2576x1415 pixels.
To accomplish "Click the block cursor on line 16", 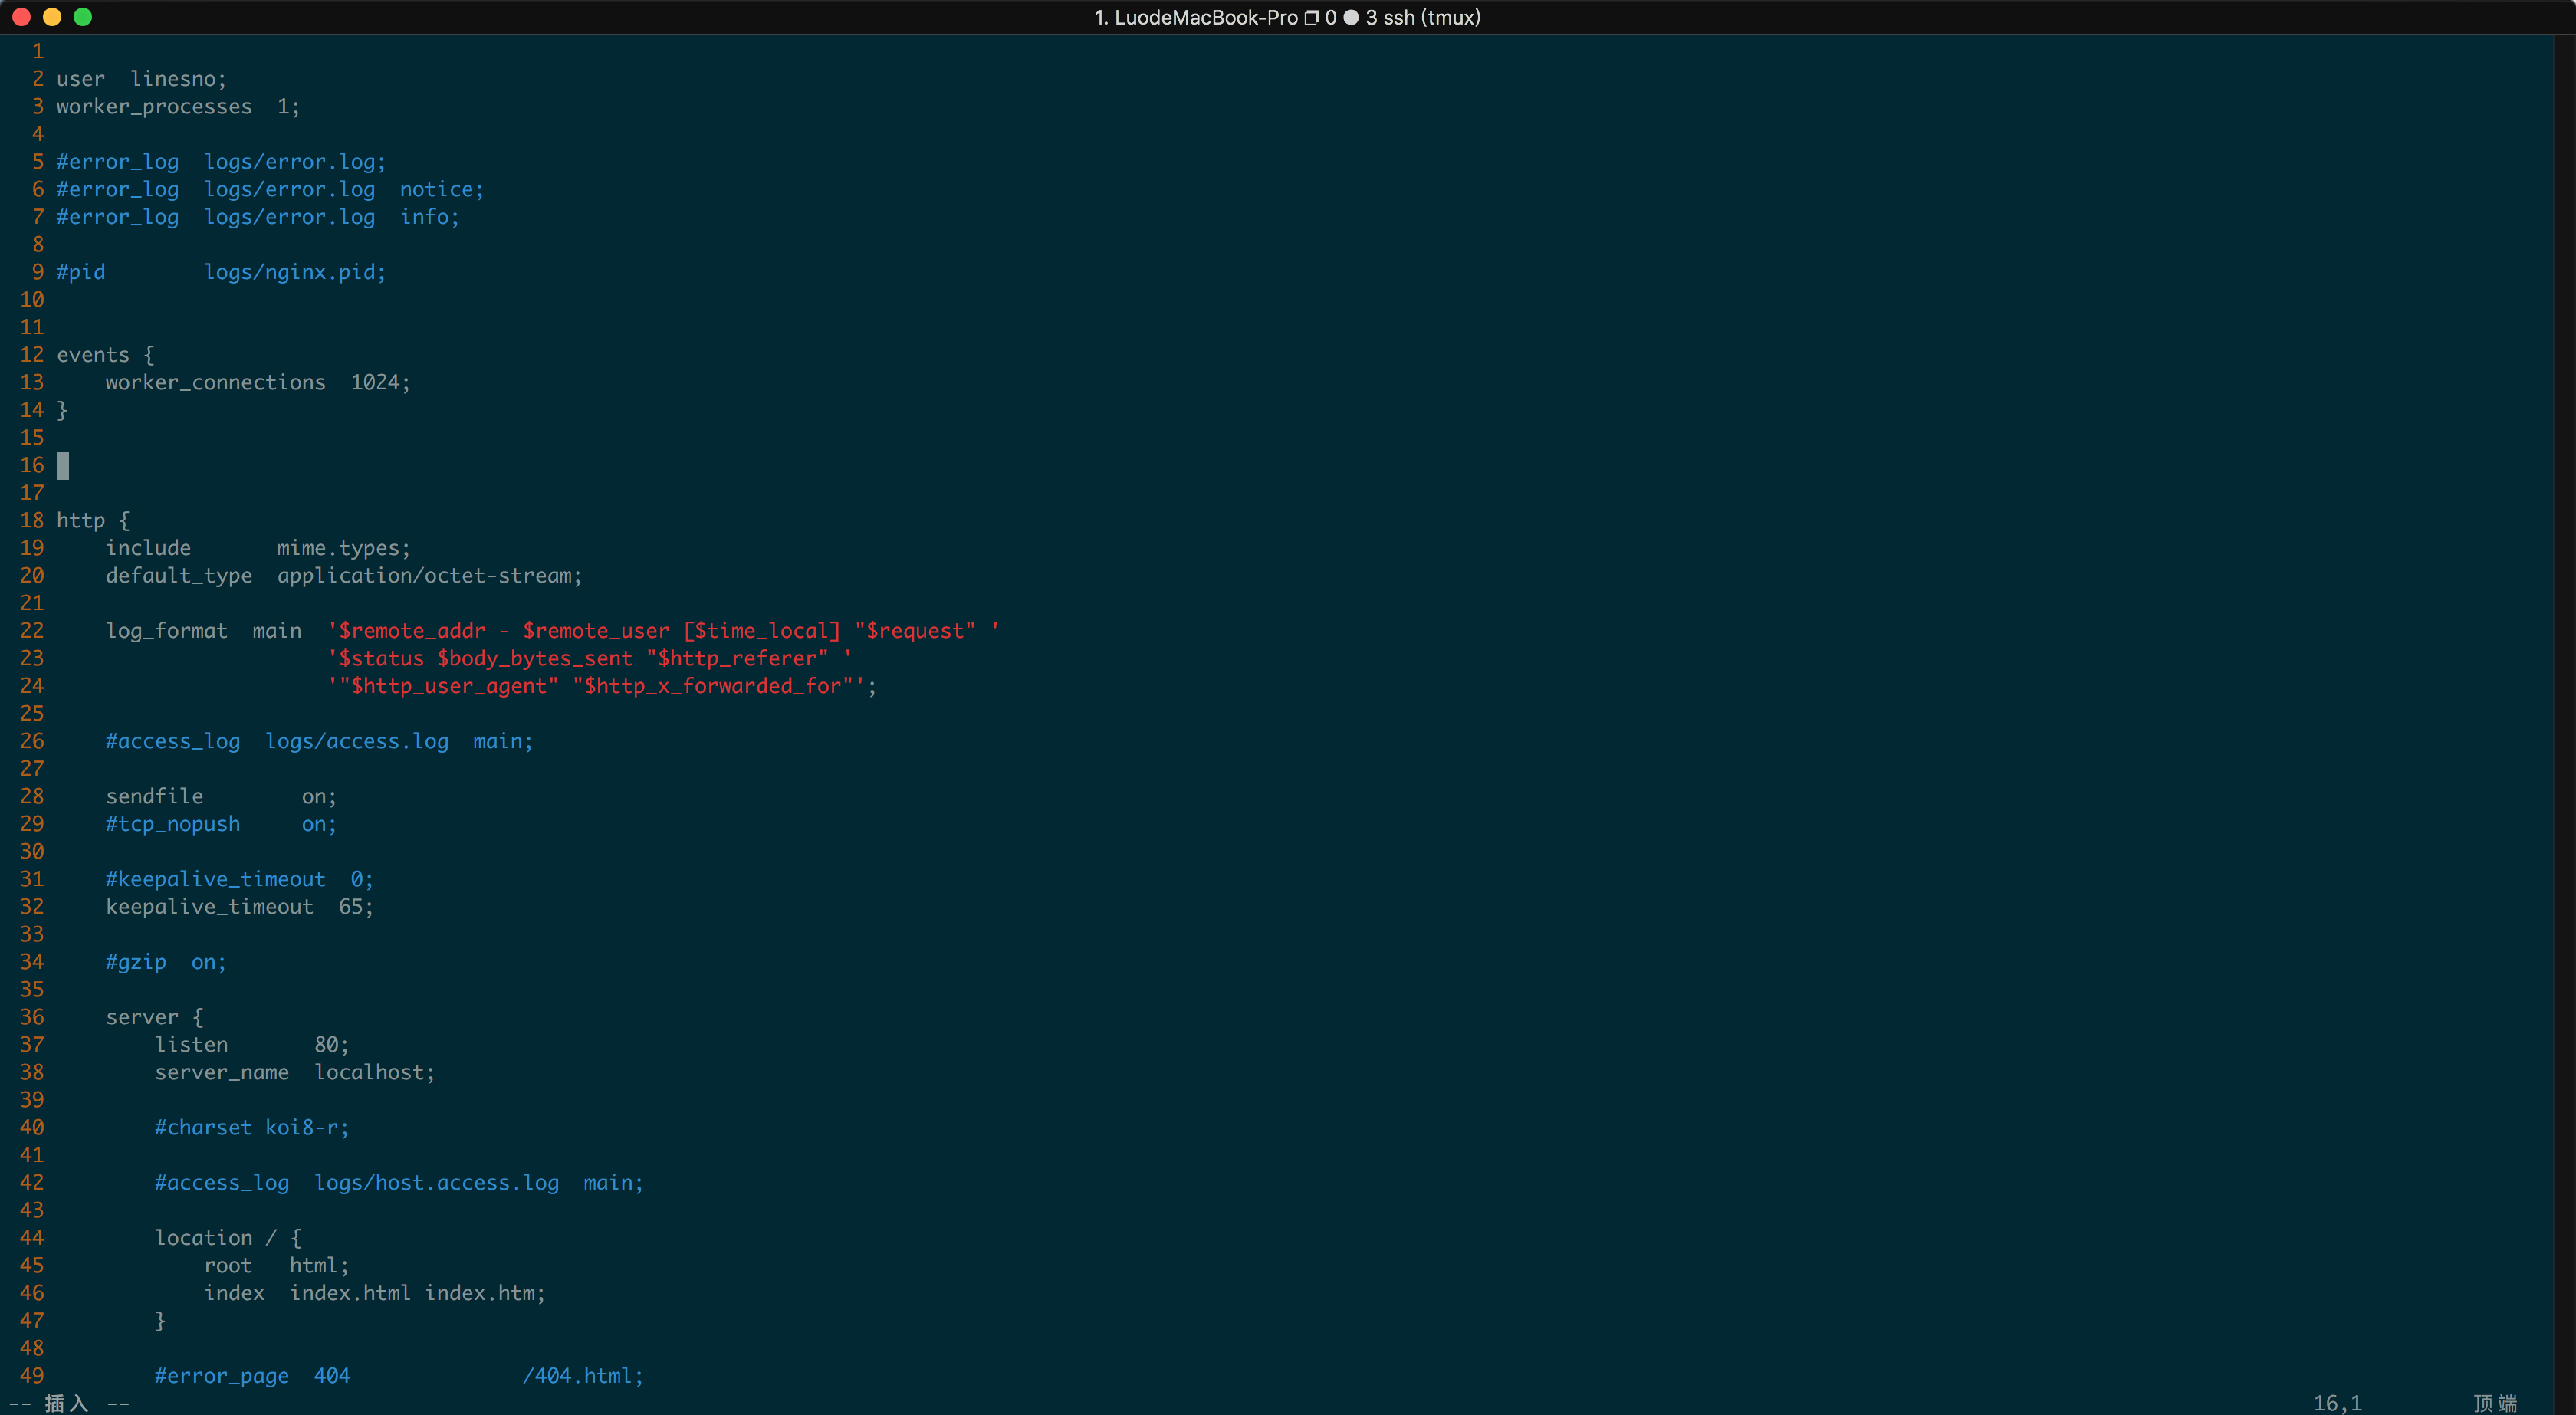I will (63, 465).
